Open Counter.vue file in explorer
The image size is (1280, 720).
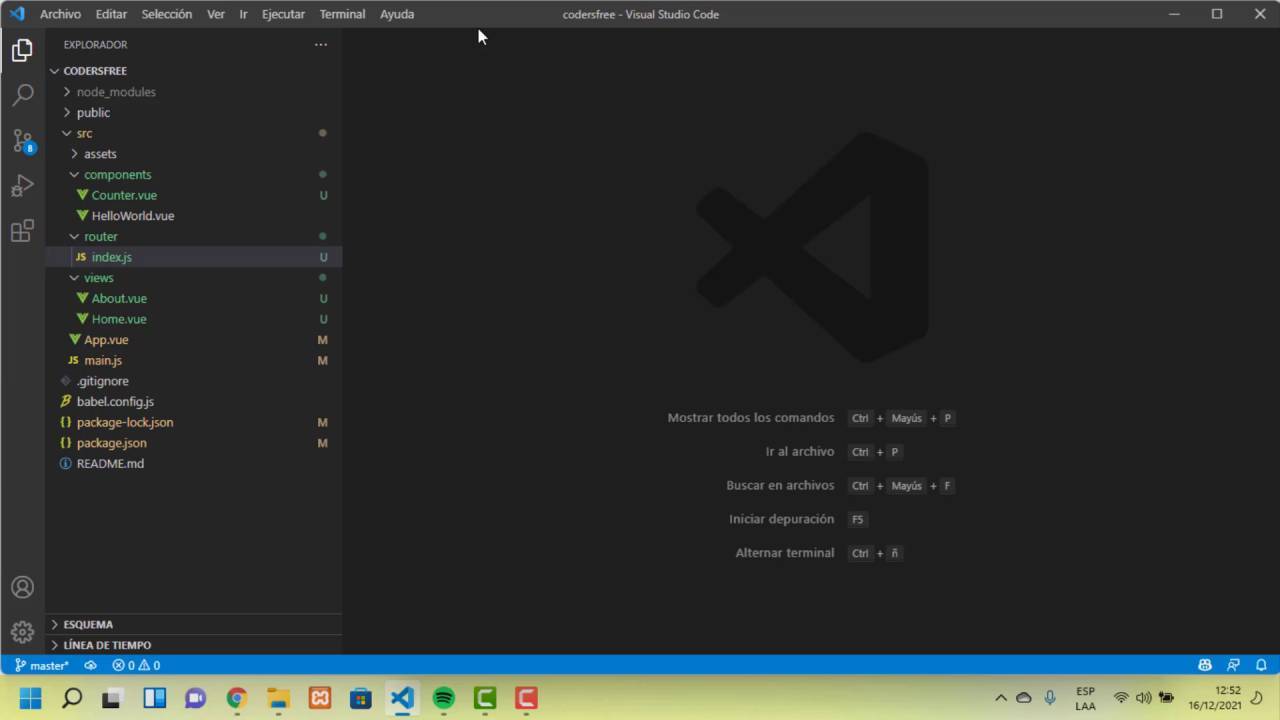124,195
